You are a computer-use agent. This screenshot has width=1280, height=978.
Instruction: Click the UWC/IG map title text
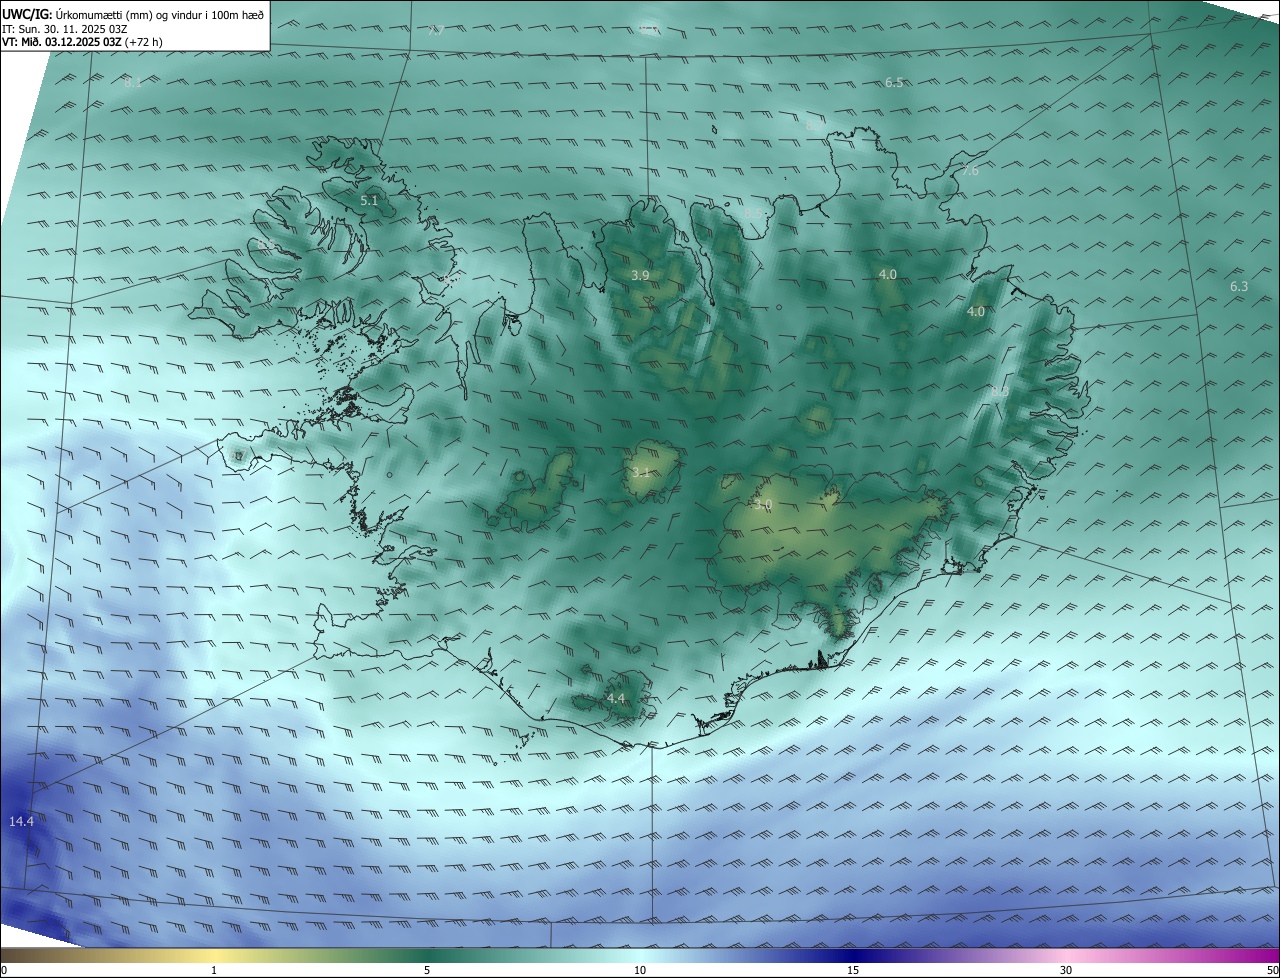[133, 14]
